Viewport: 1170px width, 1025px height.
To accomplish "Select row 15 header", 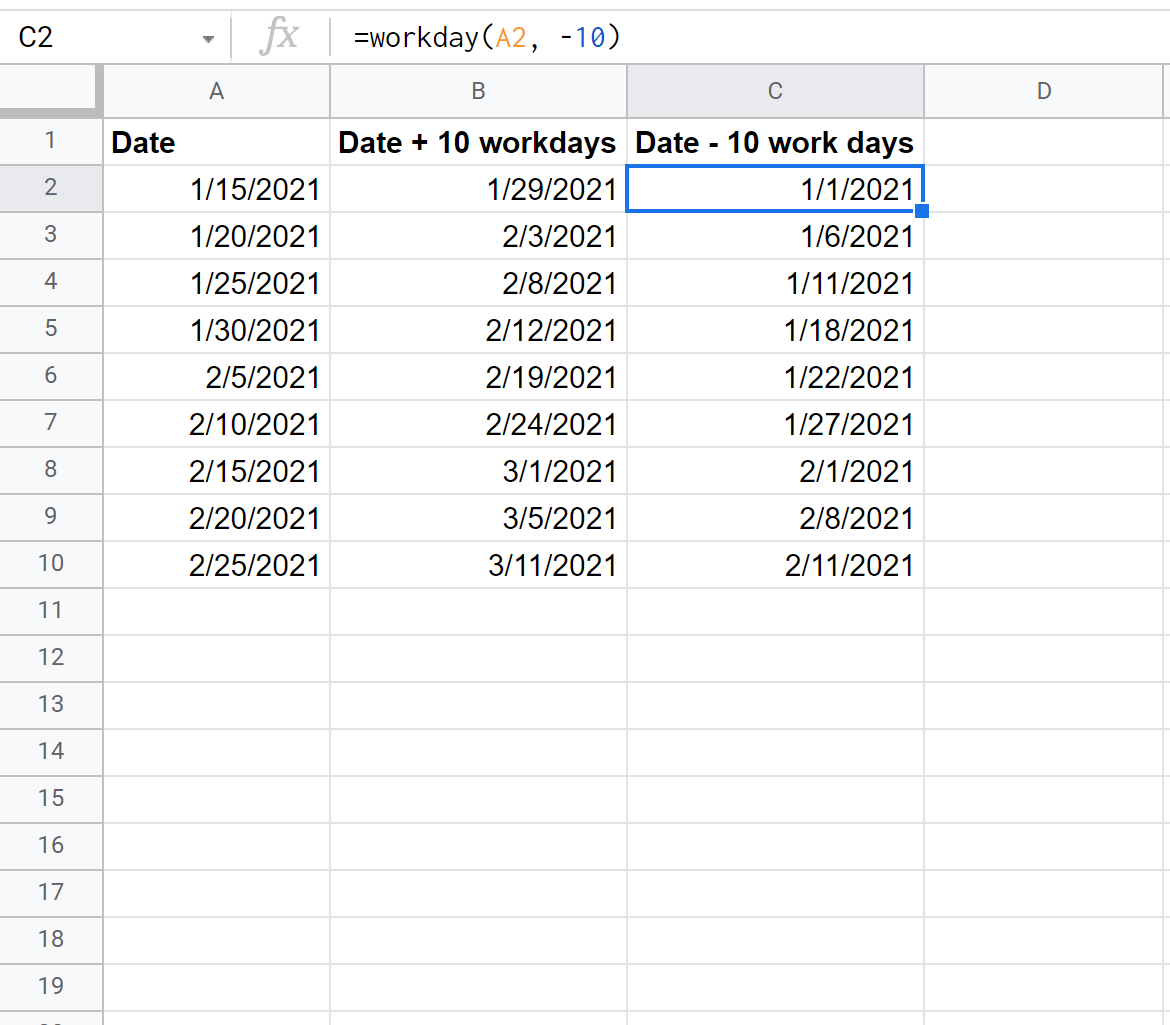I will click(x=50, y=798).
